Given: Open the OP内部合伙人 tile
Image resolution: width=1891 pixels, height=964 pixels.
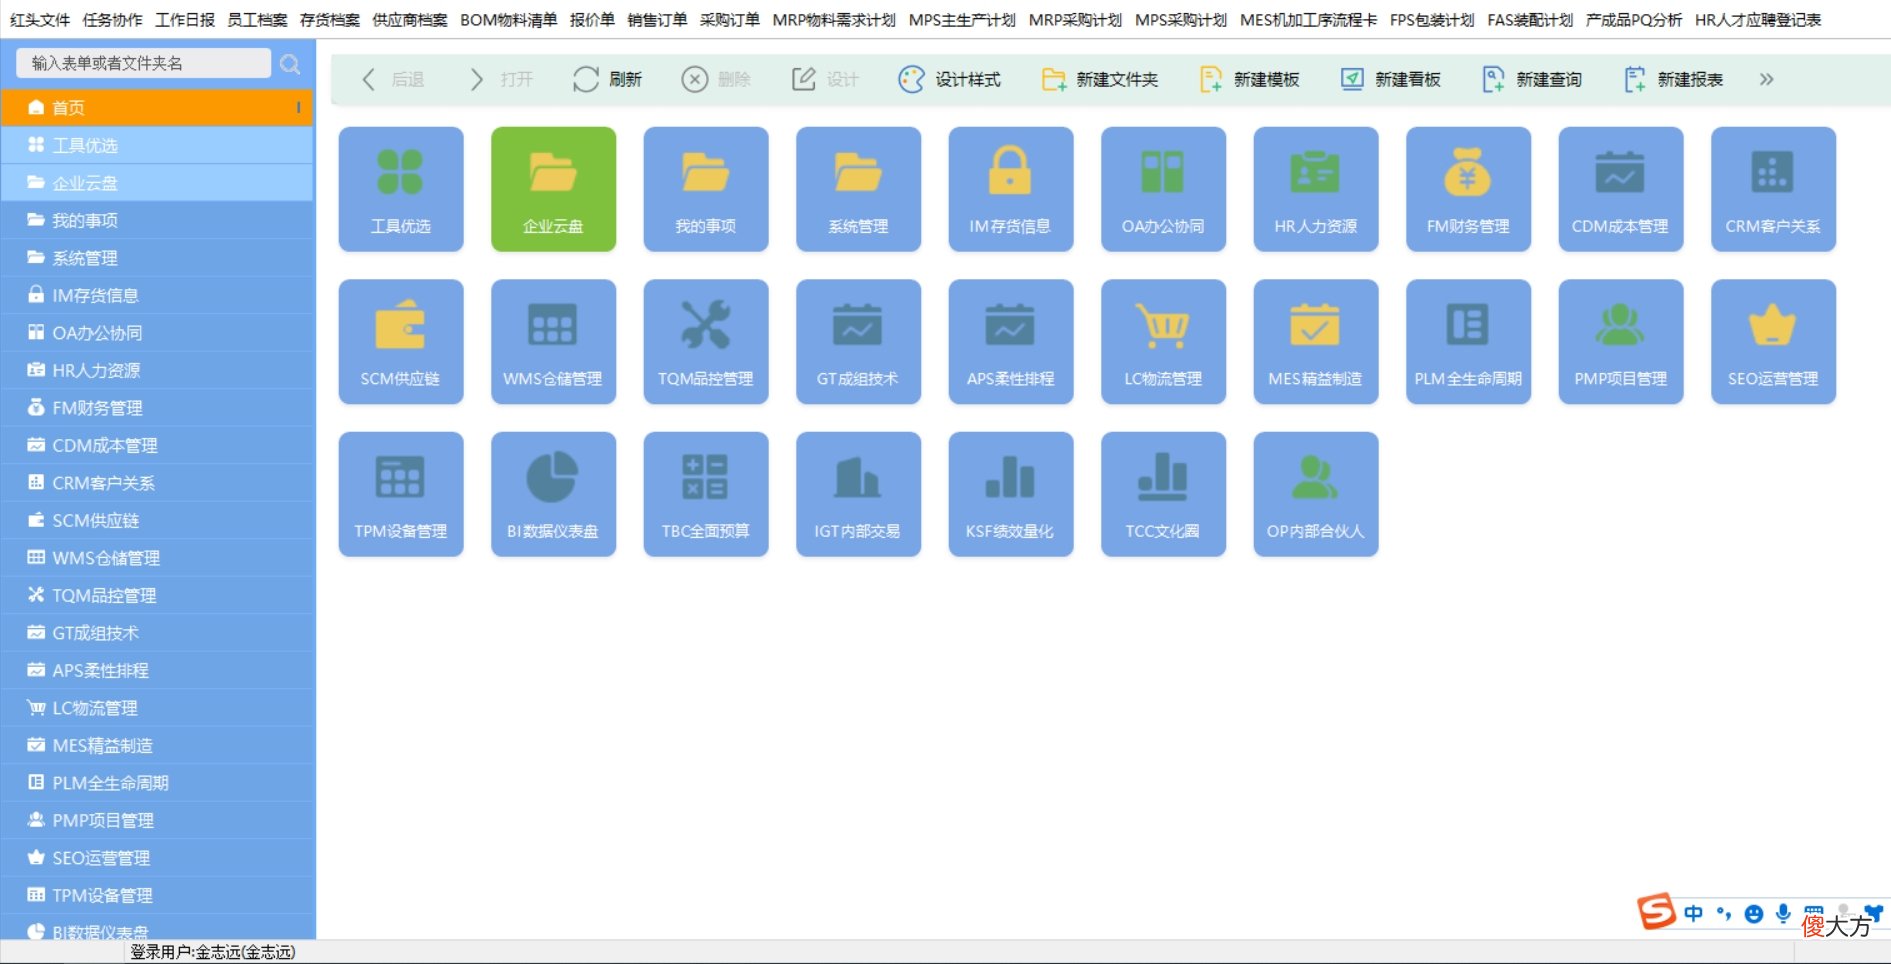Looking at the screenshot, I should pyautogui.click(x=1316, y=494).
